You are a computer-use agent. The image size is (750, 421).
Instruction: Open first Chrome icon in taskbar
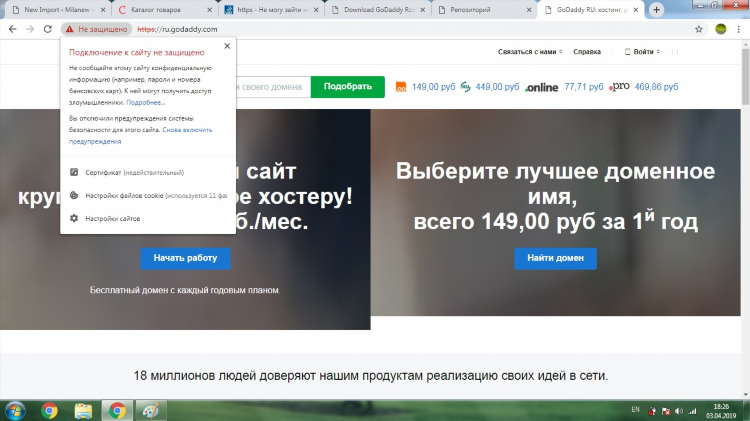pos(49,410)
